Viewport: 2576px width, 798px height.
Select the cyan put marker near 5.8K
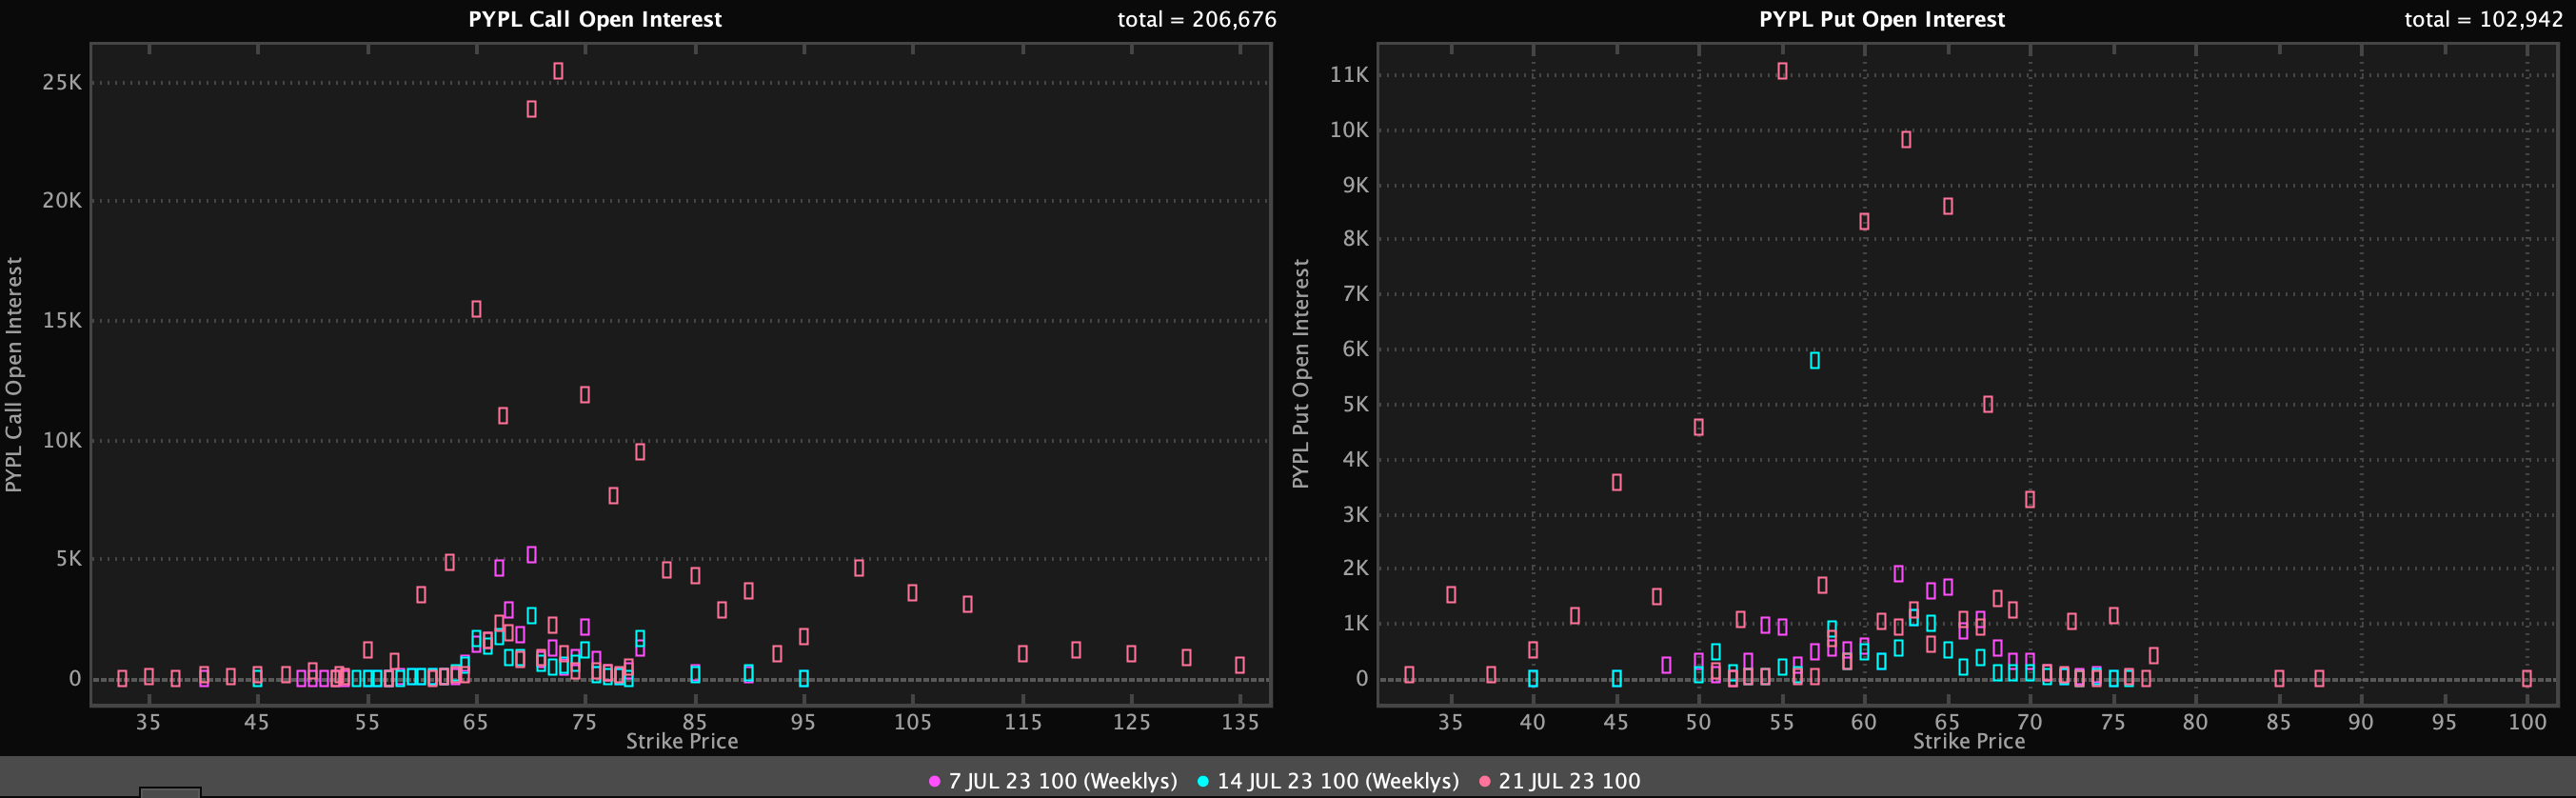click(x=1815, y=360)
